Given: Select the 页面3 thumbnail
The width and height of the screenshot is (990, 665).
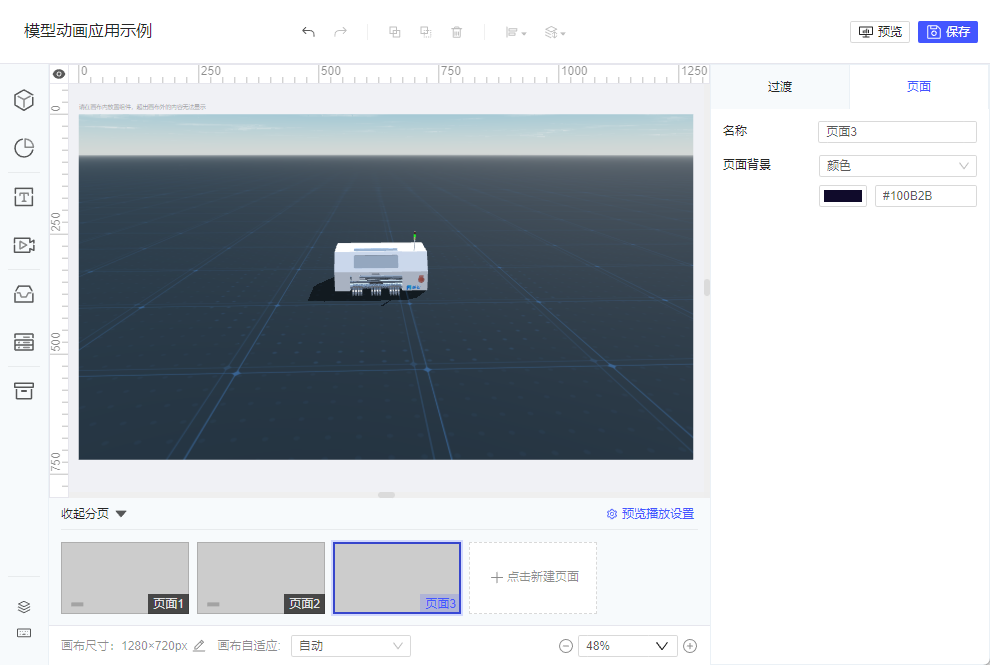Looking at the screenshot, I should pos(397,578).
